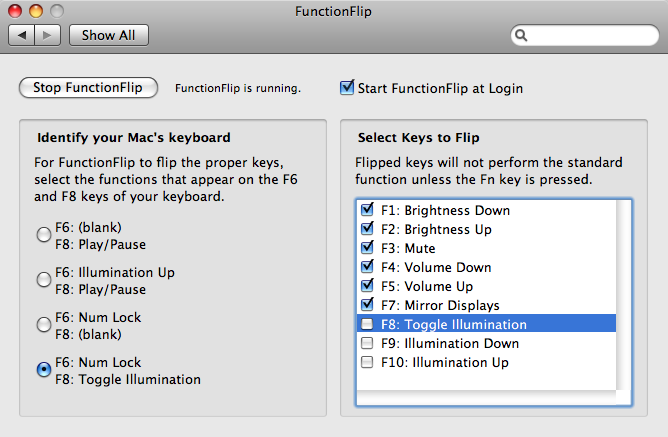
Task: Toggle the F5: Volume Up checkbox
Action: (x=367, y=287)
